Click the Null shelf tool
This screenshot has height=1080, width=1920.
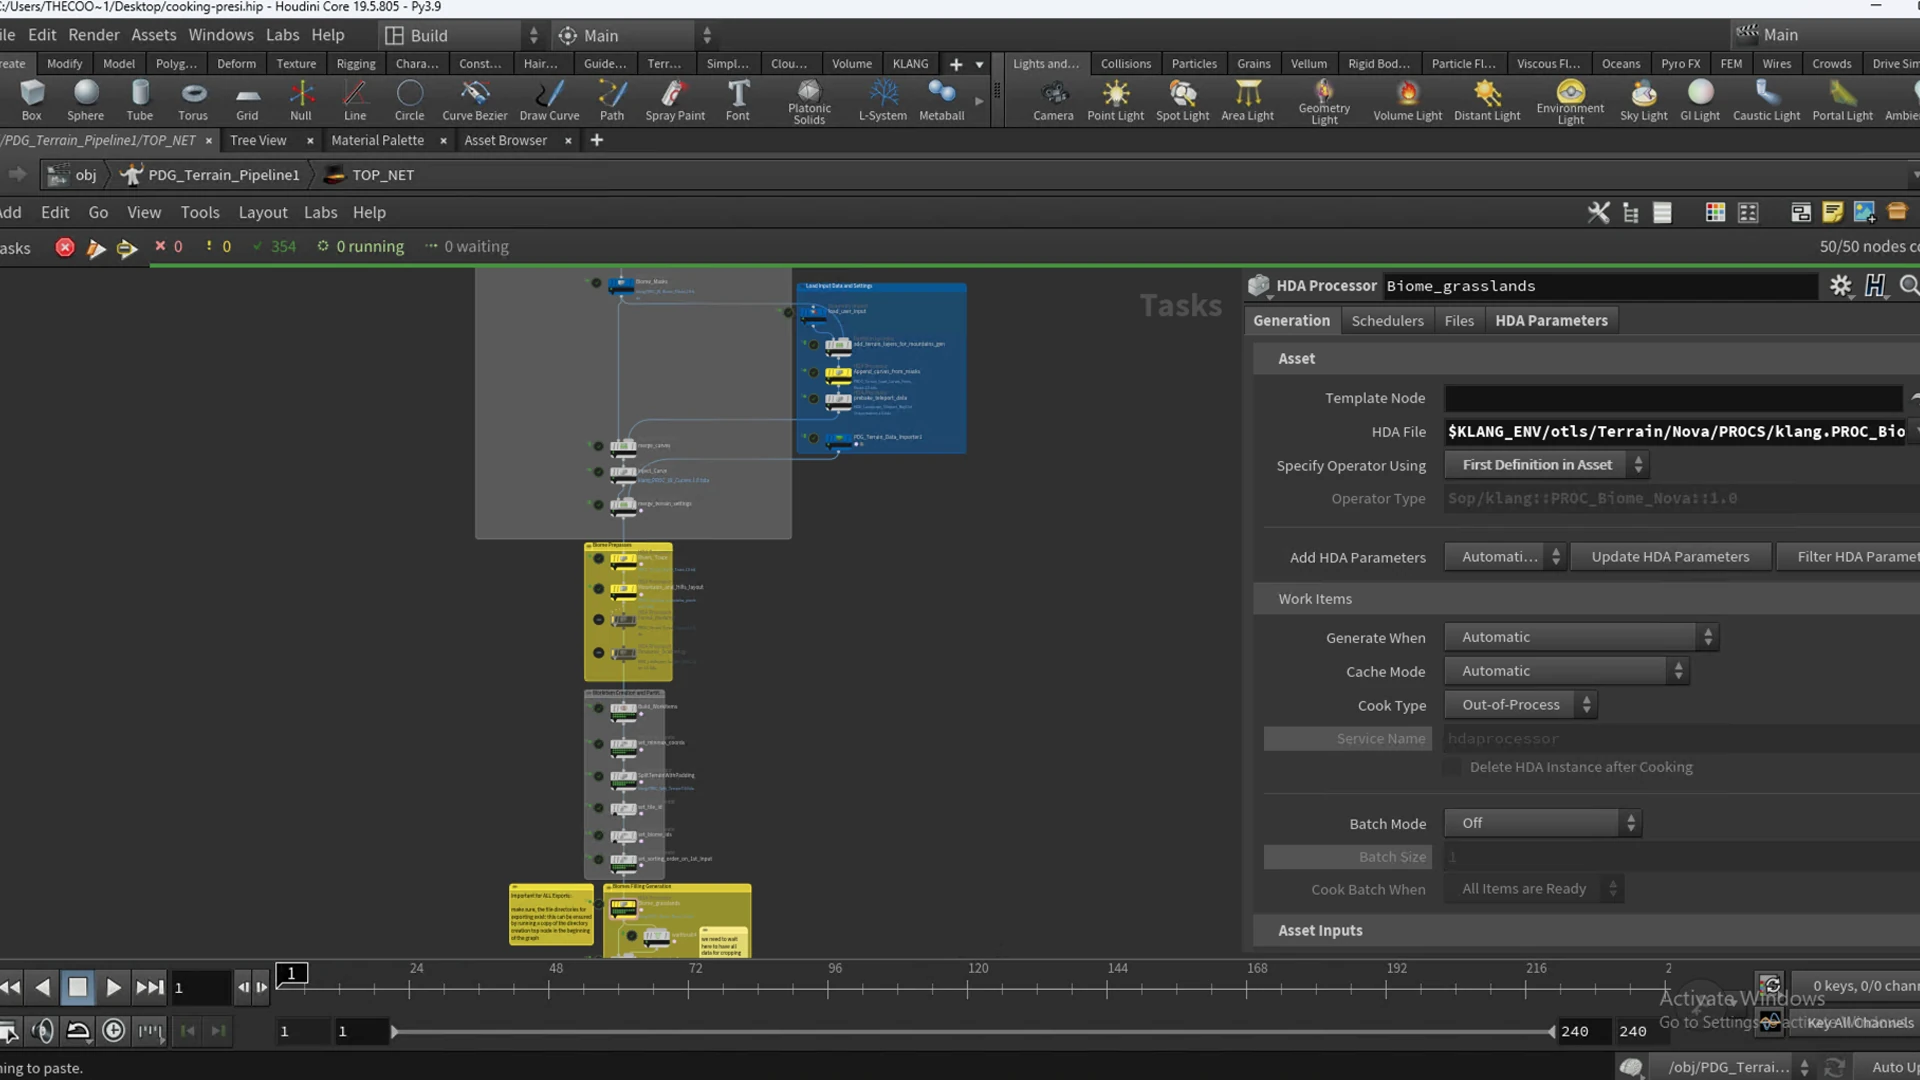click(301, 101)
